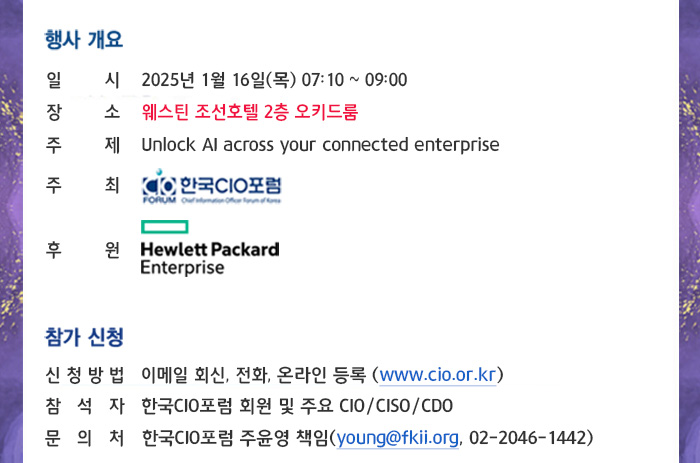Click the red 웨스틴 조선호텔 2층 오키드룸 text
Image resolution: width=700 pixels, height=463 pixels.
(250, 112)
